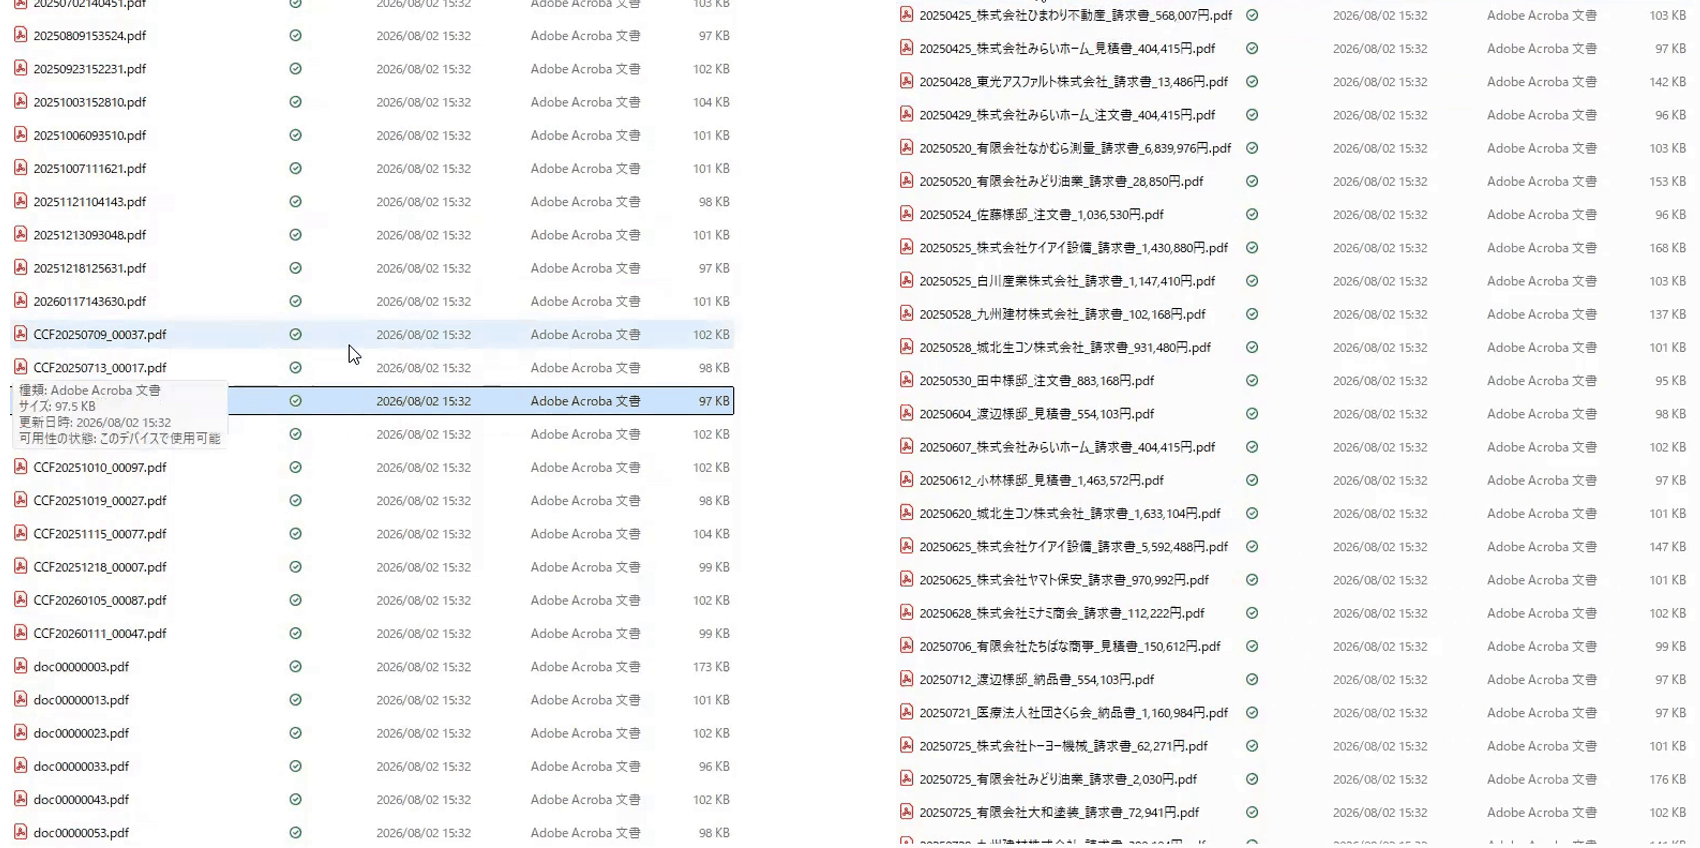The height and width of the screenshot is (848, 1700).
Task: Select 20250520_有限会社なかむら測量_請求書_6,839,976円.pdf
Action: (x=1075, y=148)
